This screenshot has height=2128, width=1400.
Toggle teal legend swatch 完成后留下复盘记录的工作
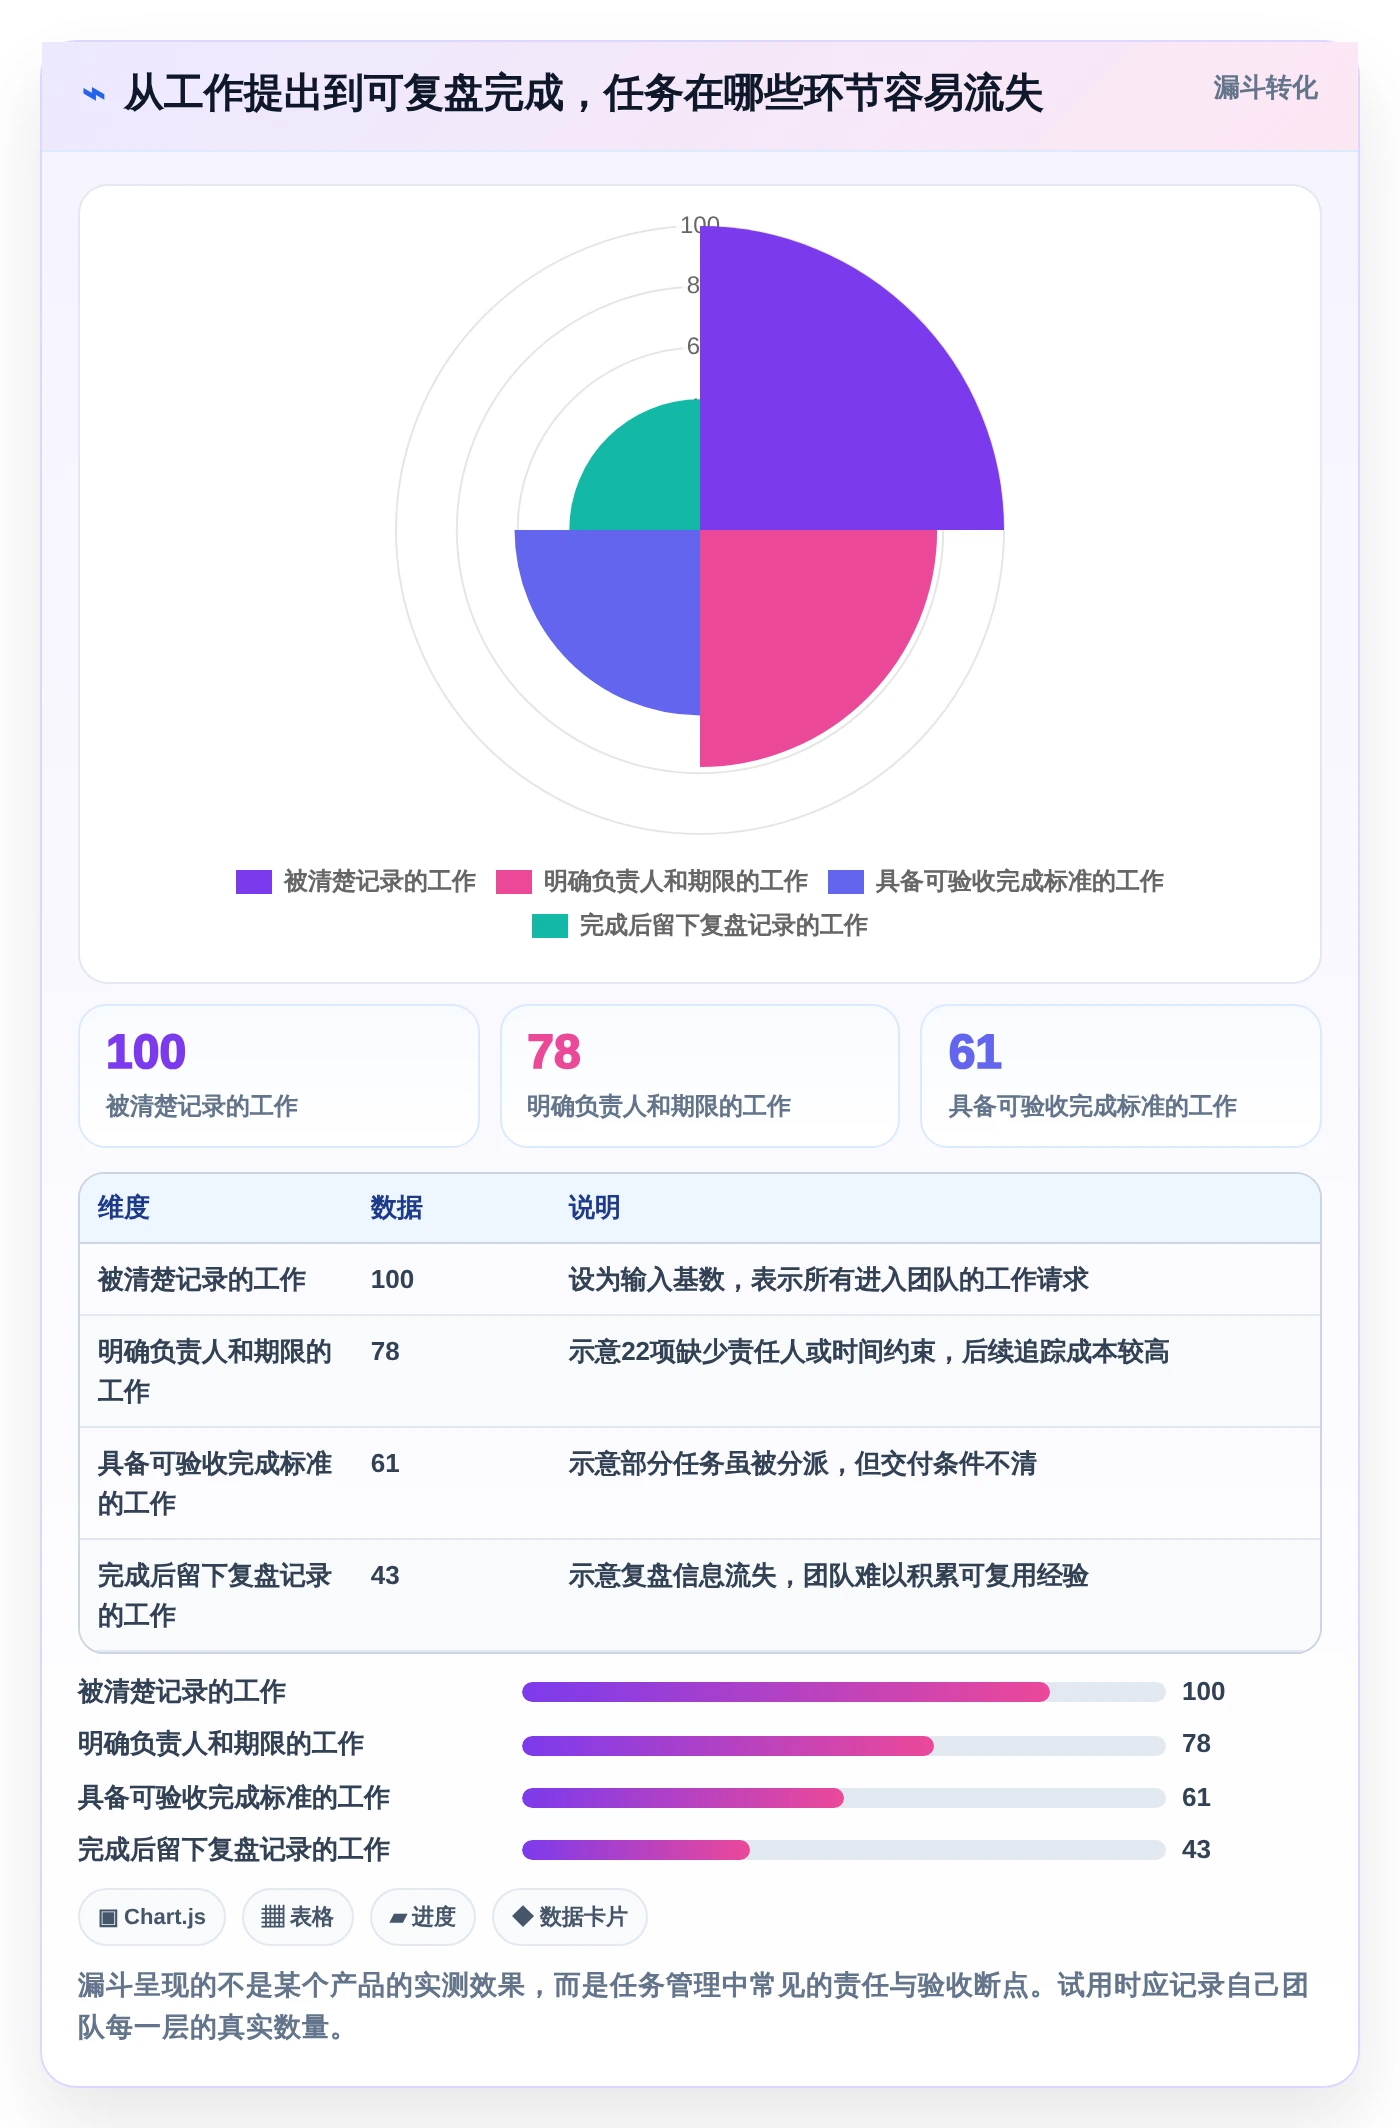point(550,926)
